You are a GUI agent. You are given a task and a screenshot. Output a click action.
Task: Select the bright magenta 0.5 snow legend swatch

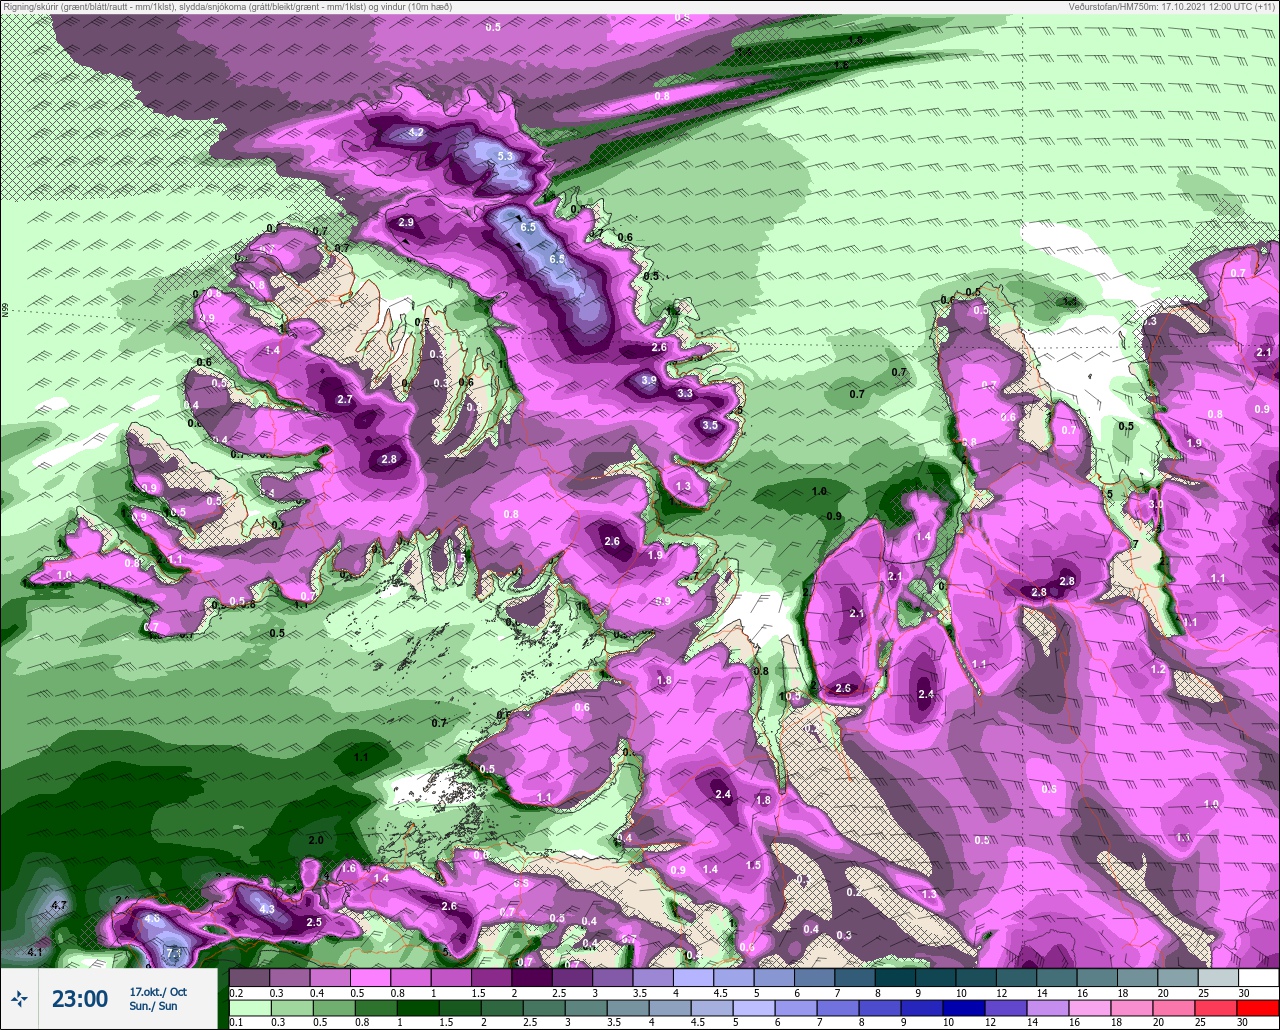[x=370, y=977]
